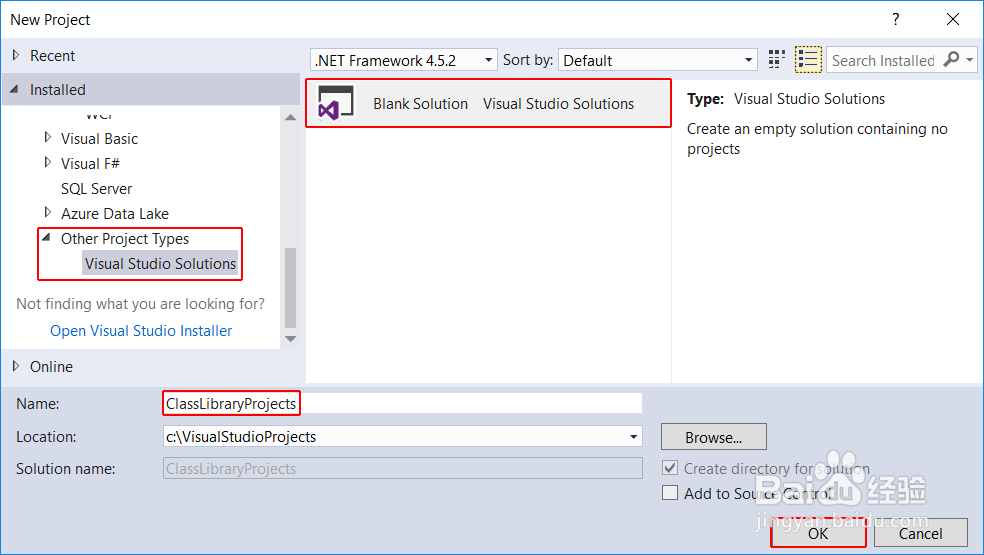This screenshot has height=555, width=984.
Task: Open the Sort by Default dropdown
Action: pos(658,60)
